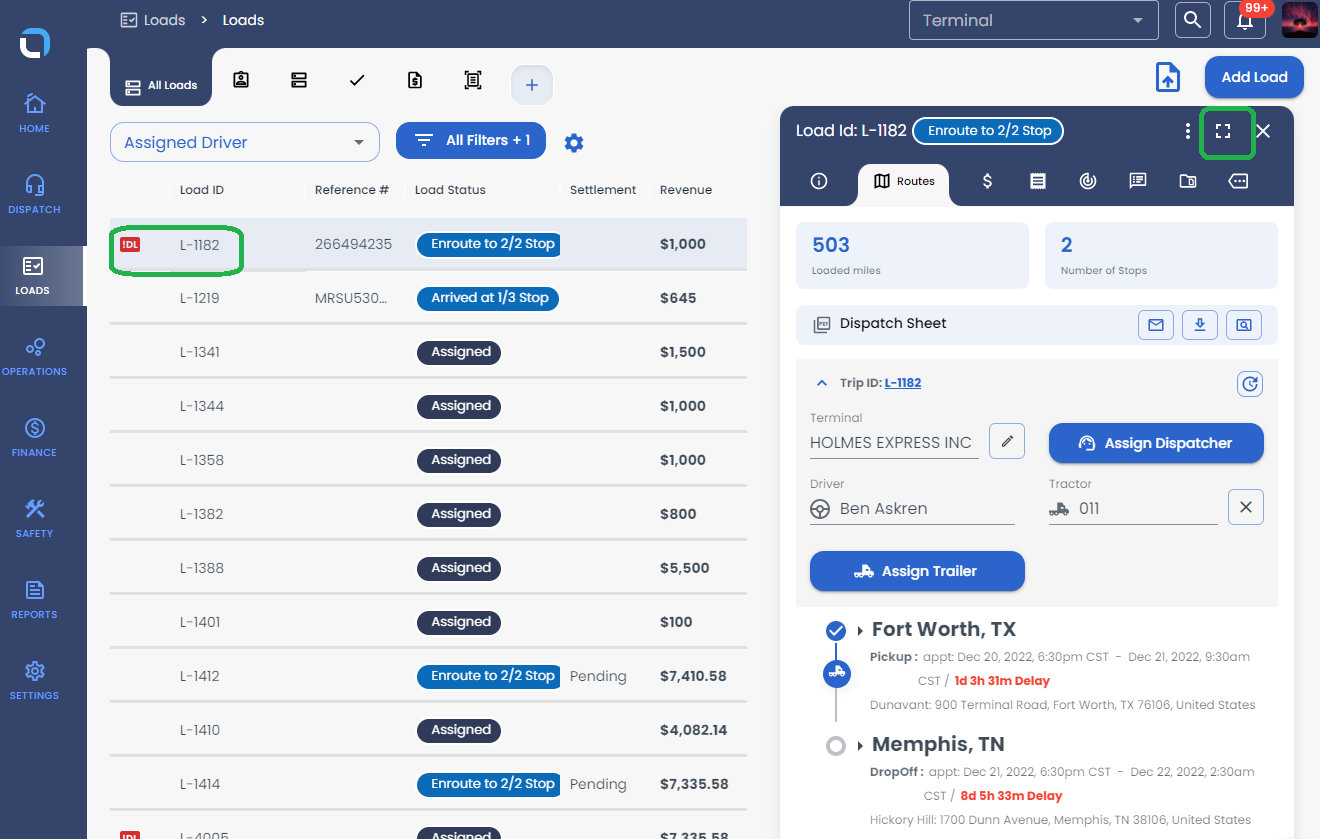1320x839 pixels.
Task: Click the upload file icon beside Add Load
Action: tap(1168, 77)
